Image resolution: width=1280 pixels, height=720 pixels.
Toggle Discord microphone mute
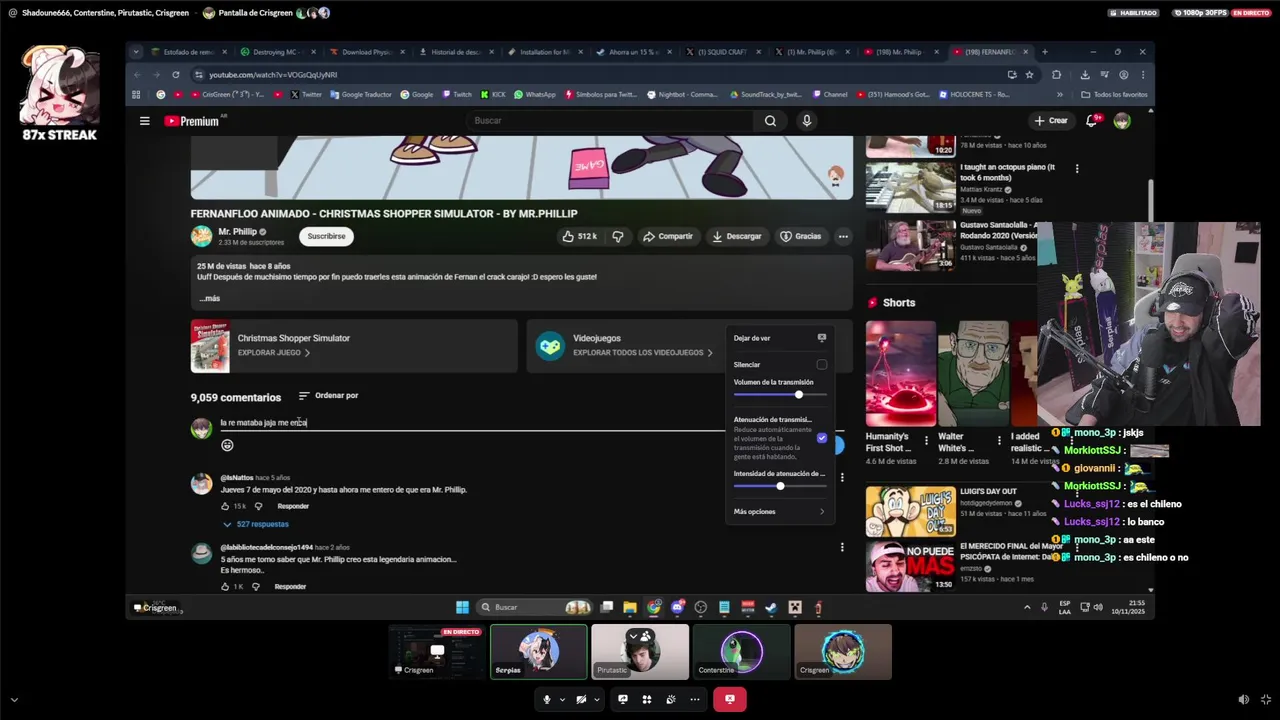click(x=547, y=700)
